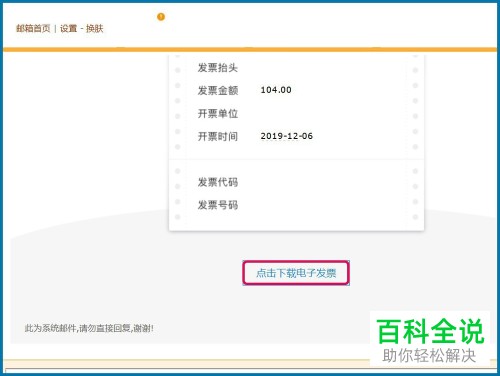Click the 发票代码 label
Viewport: 500px width, 376px height.
(218, 182)
